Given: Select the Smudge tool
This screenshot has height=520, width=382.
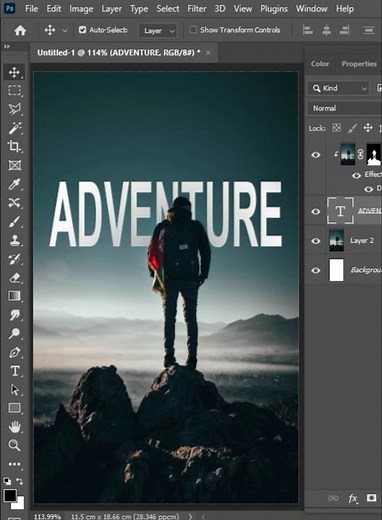Looking at the screenshot, I should point(14,315).
